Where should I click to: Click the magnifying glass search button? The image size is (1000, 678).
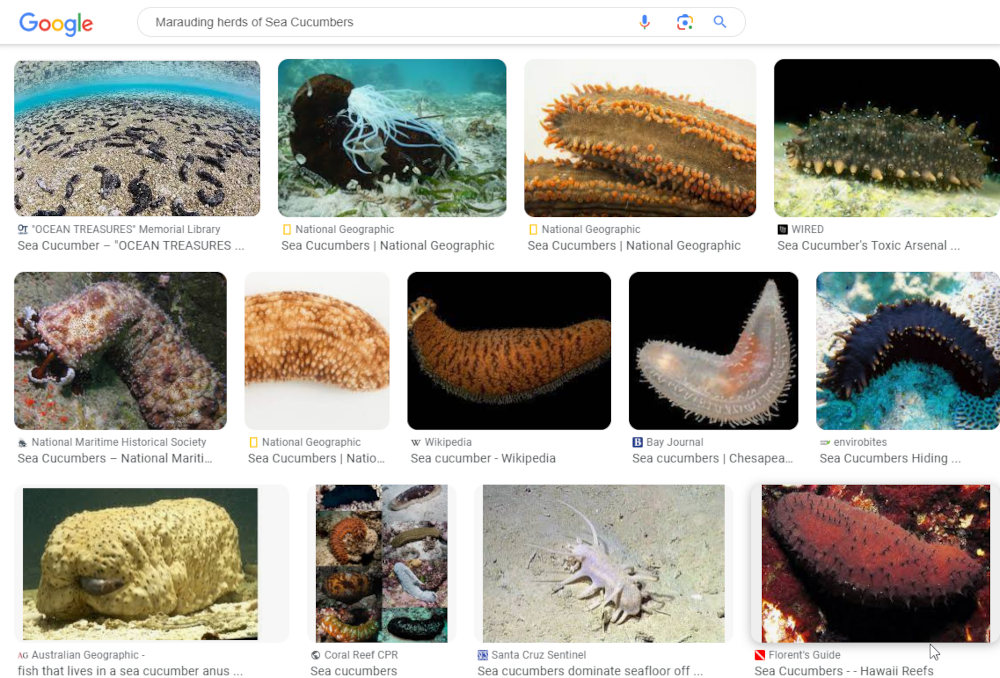tap(720, 22)
